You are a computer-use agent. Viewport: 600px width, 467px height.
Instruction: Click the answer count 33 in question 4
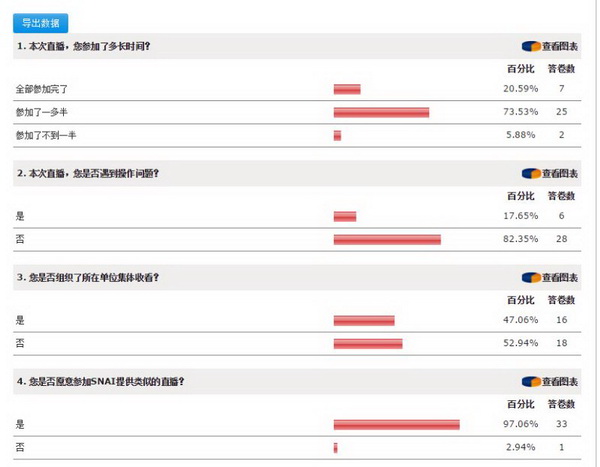click(562, 424)
